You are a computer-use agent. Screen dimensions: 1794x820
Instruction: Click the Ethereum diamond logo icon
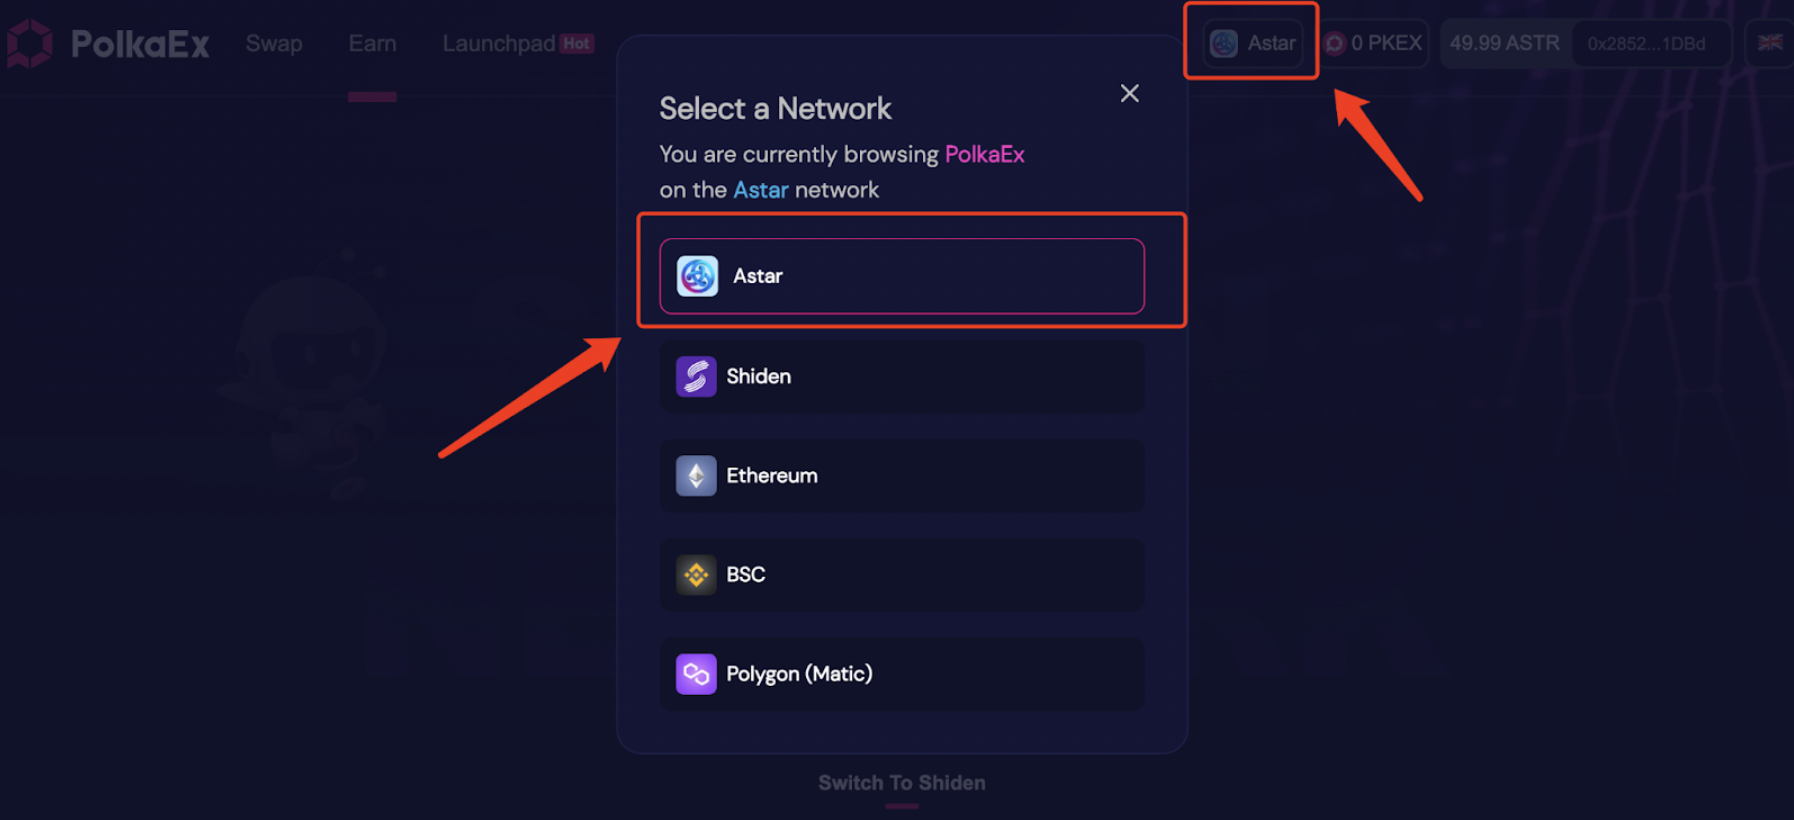[696, 476]
